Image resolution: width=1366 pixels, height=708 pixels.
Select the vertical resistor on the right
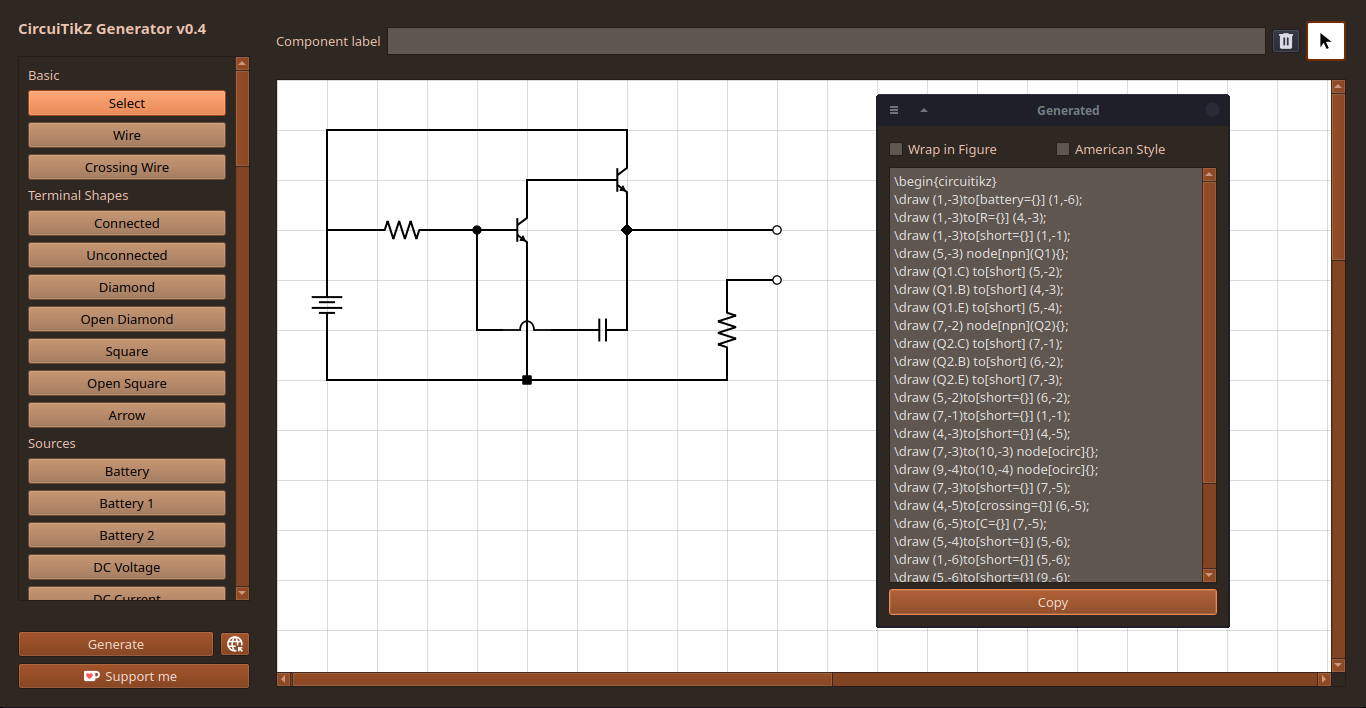click(x=727, y=330)
